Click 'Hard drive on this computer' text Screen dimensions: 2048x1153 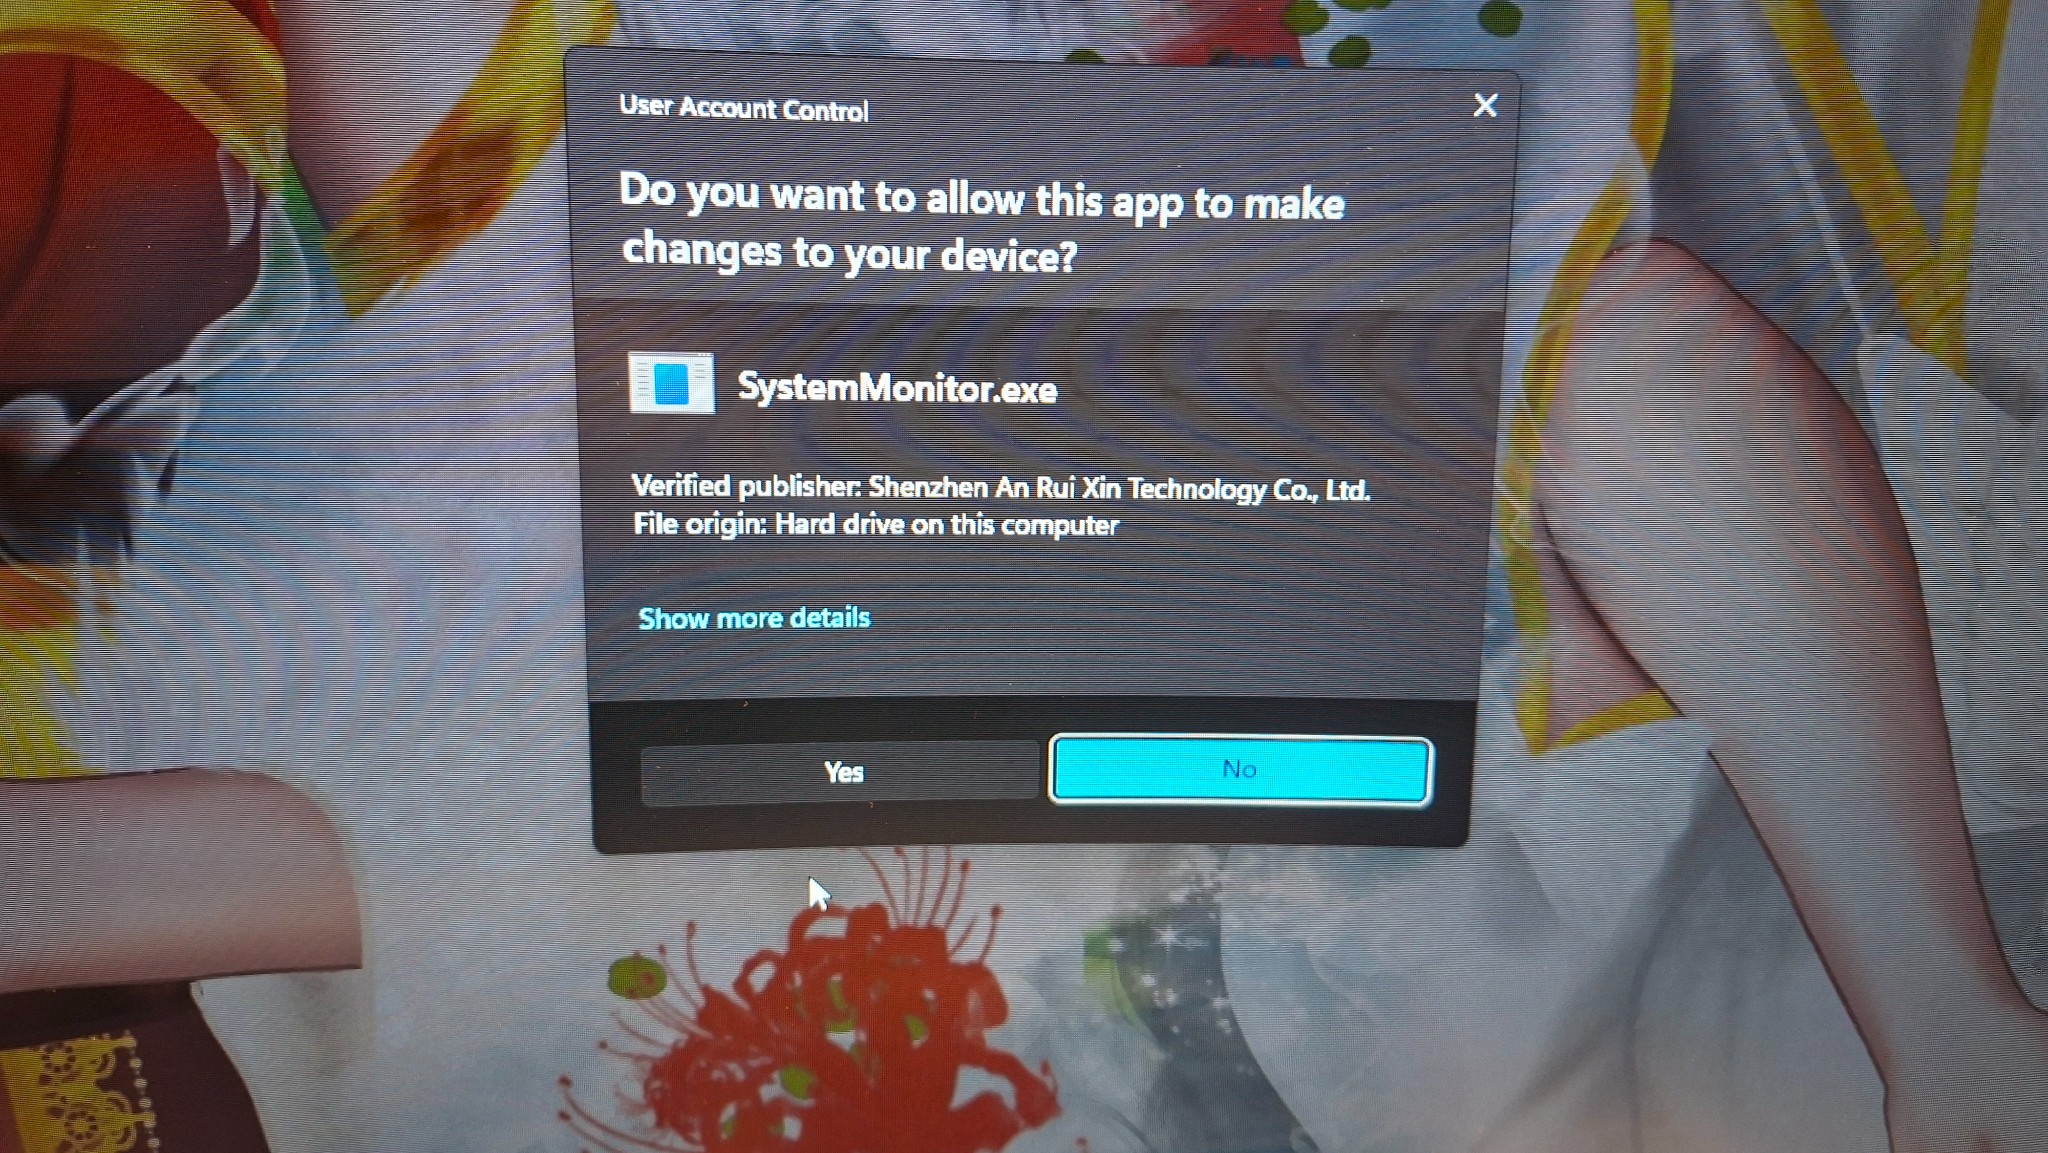pyautogui.click(x=946, y=525)
